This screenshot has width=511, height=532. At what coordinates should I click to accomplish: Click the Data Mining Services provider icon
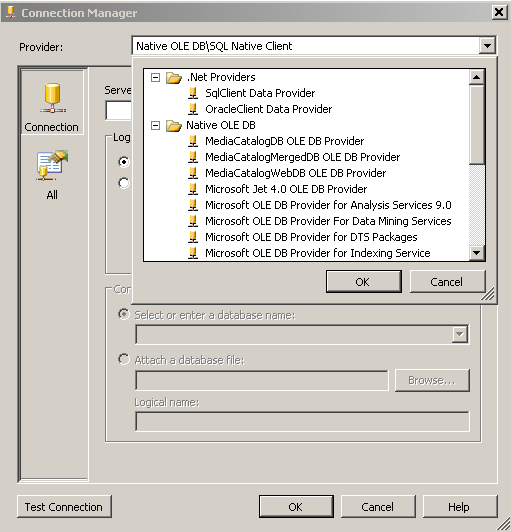(x=193, y=221)
